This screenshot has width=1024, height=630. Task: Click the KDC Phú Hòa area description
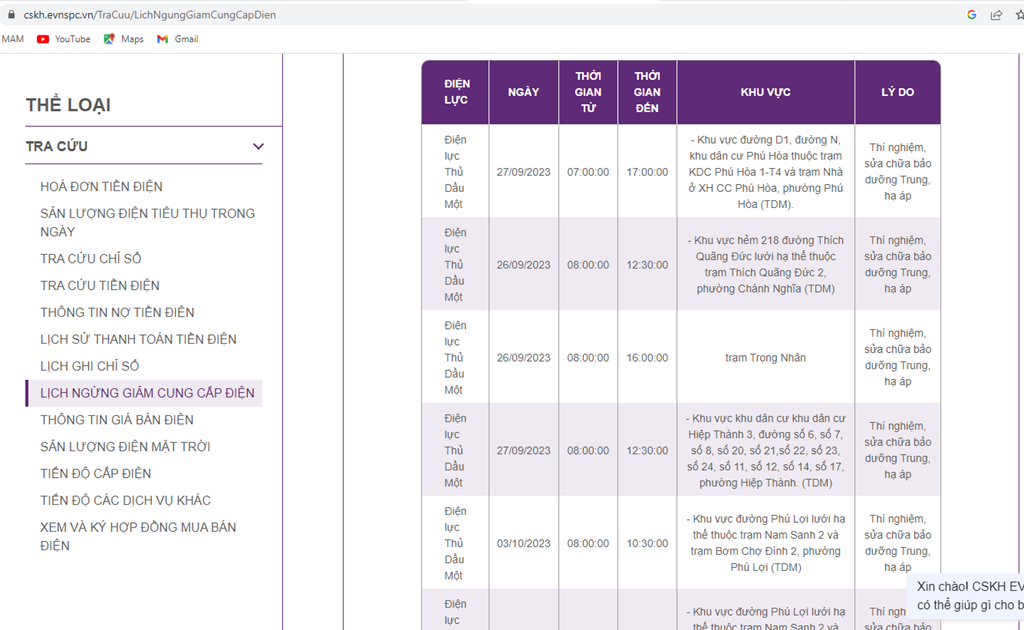(765, 172)
